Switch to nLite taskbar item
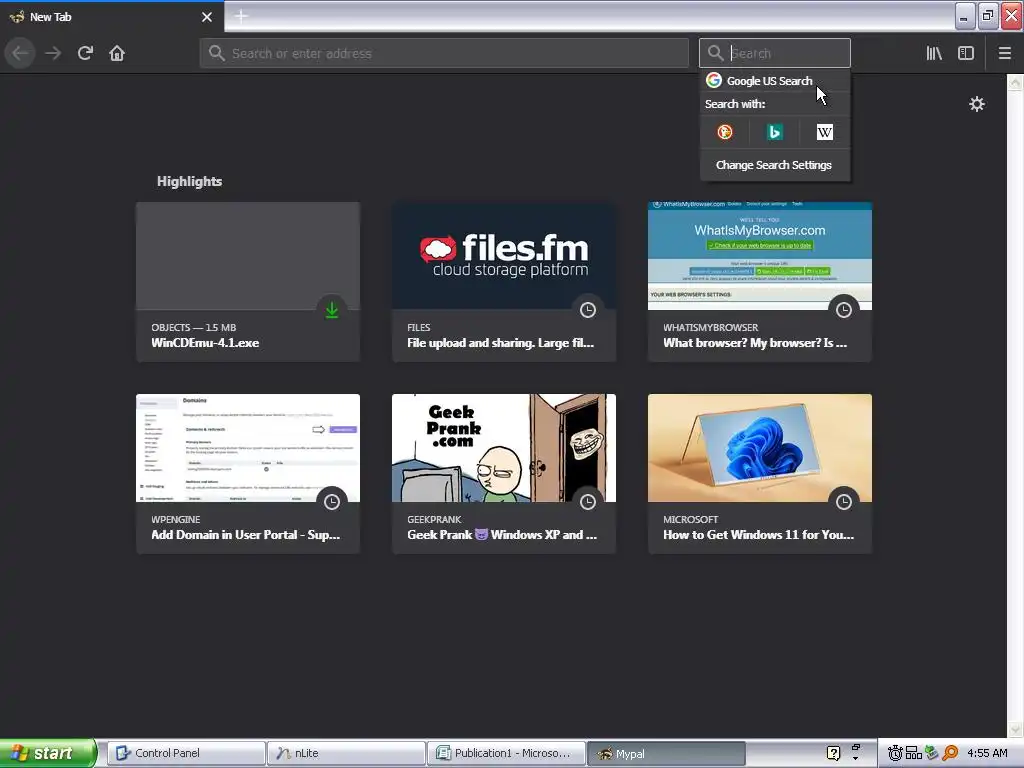This screenshot has height=768, width=1024. coord(345,753)
